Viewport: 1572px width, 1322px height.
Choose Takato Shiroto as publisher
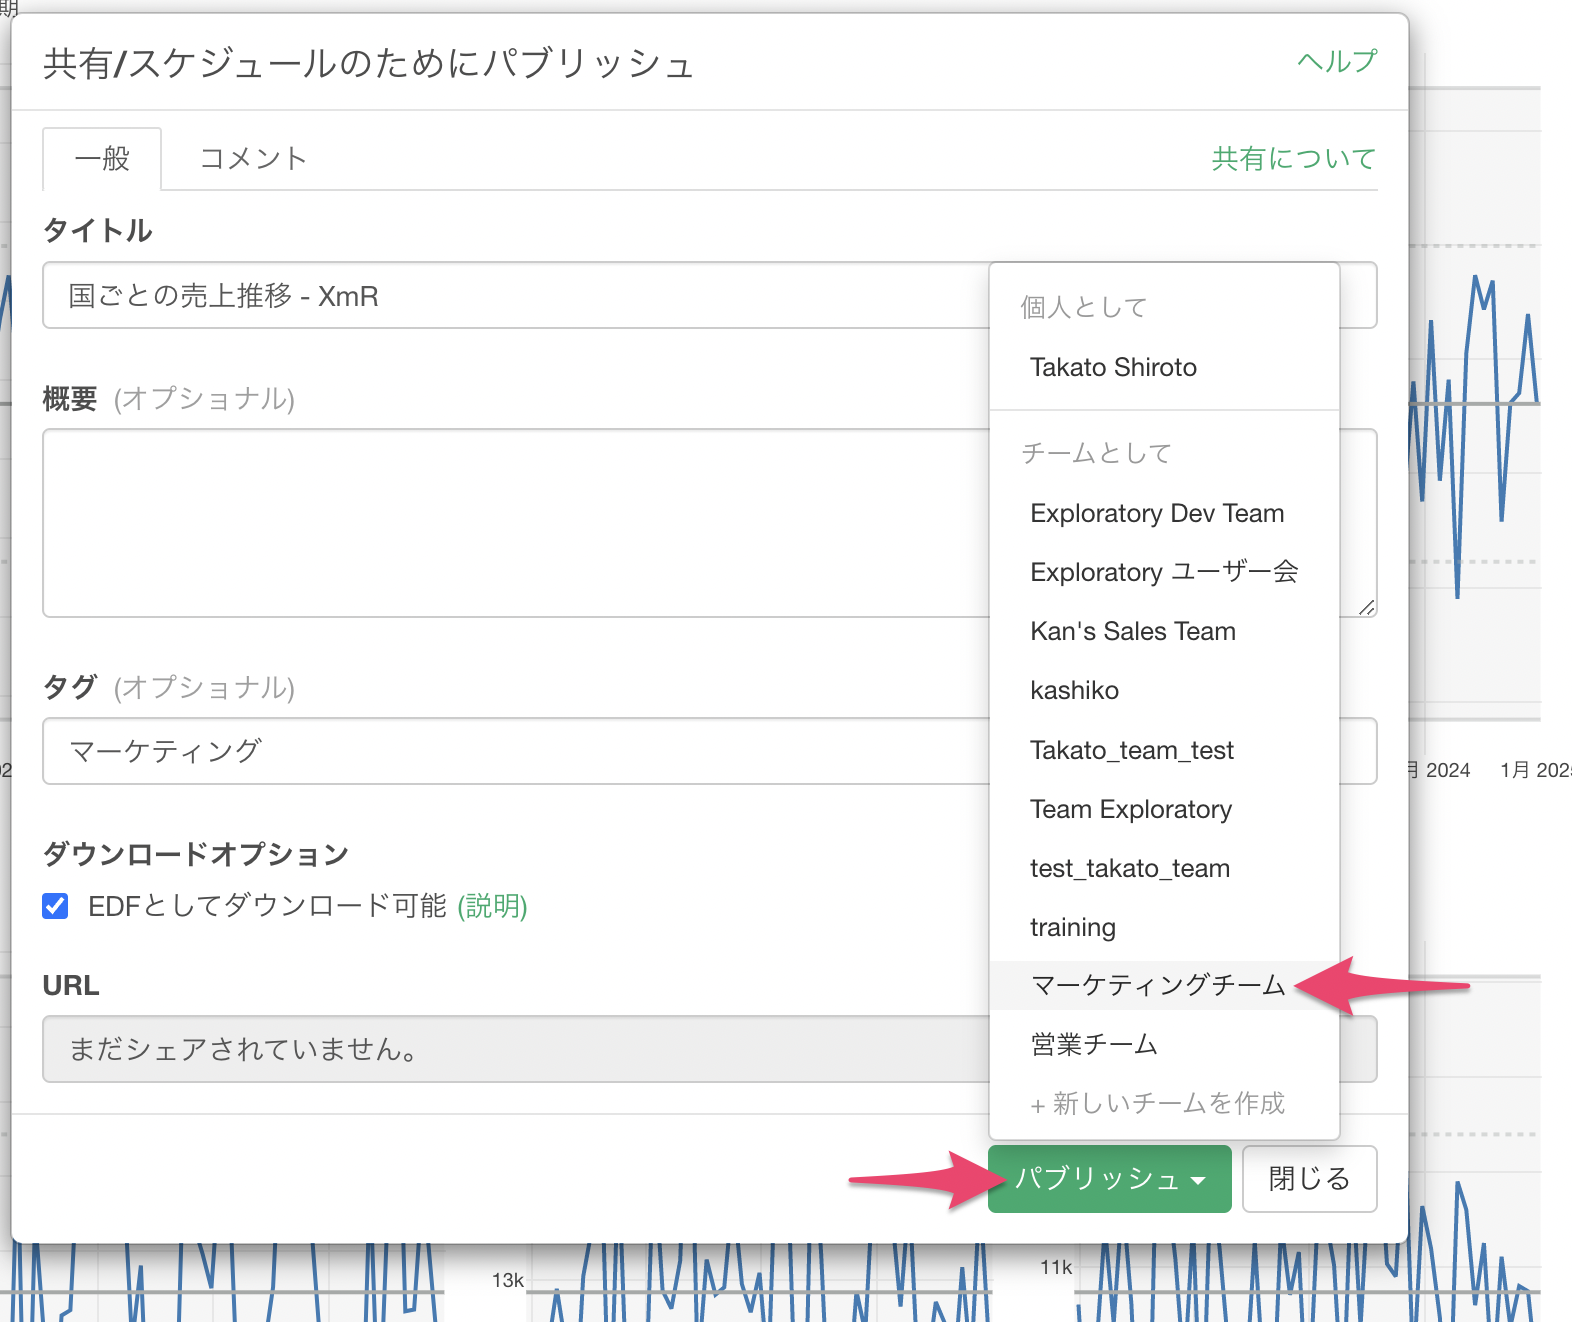pos(1113,367)
